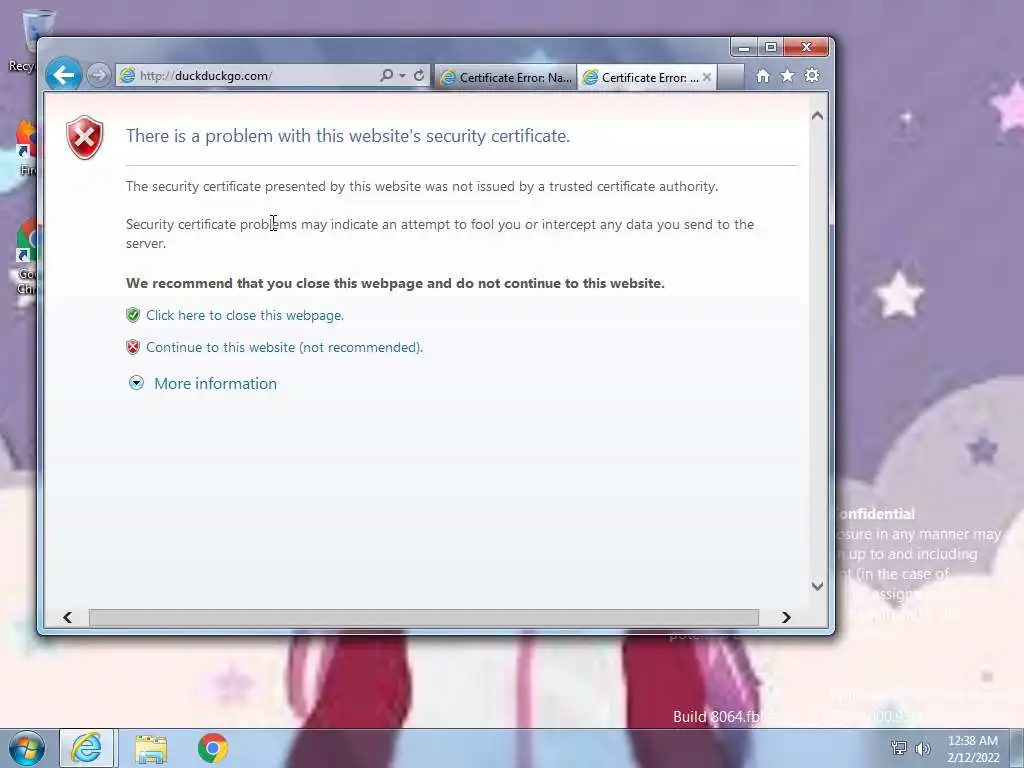Minimize the Internet Explorer window

[743, 48]
